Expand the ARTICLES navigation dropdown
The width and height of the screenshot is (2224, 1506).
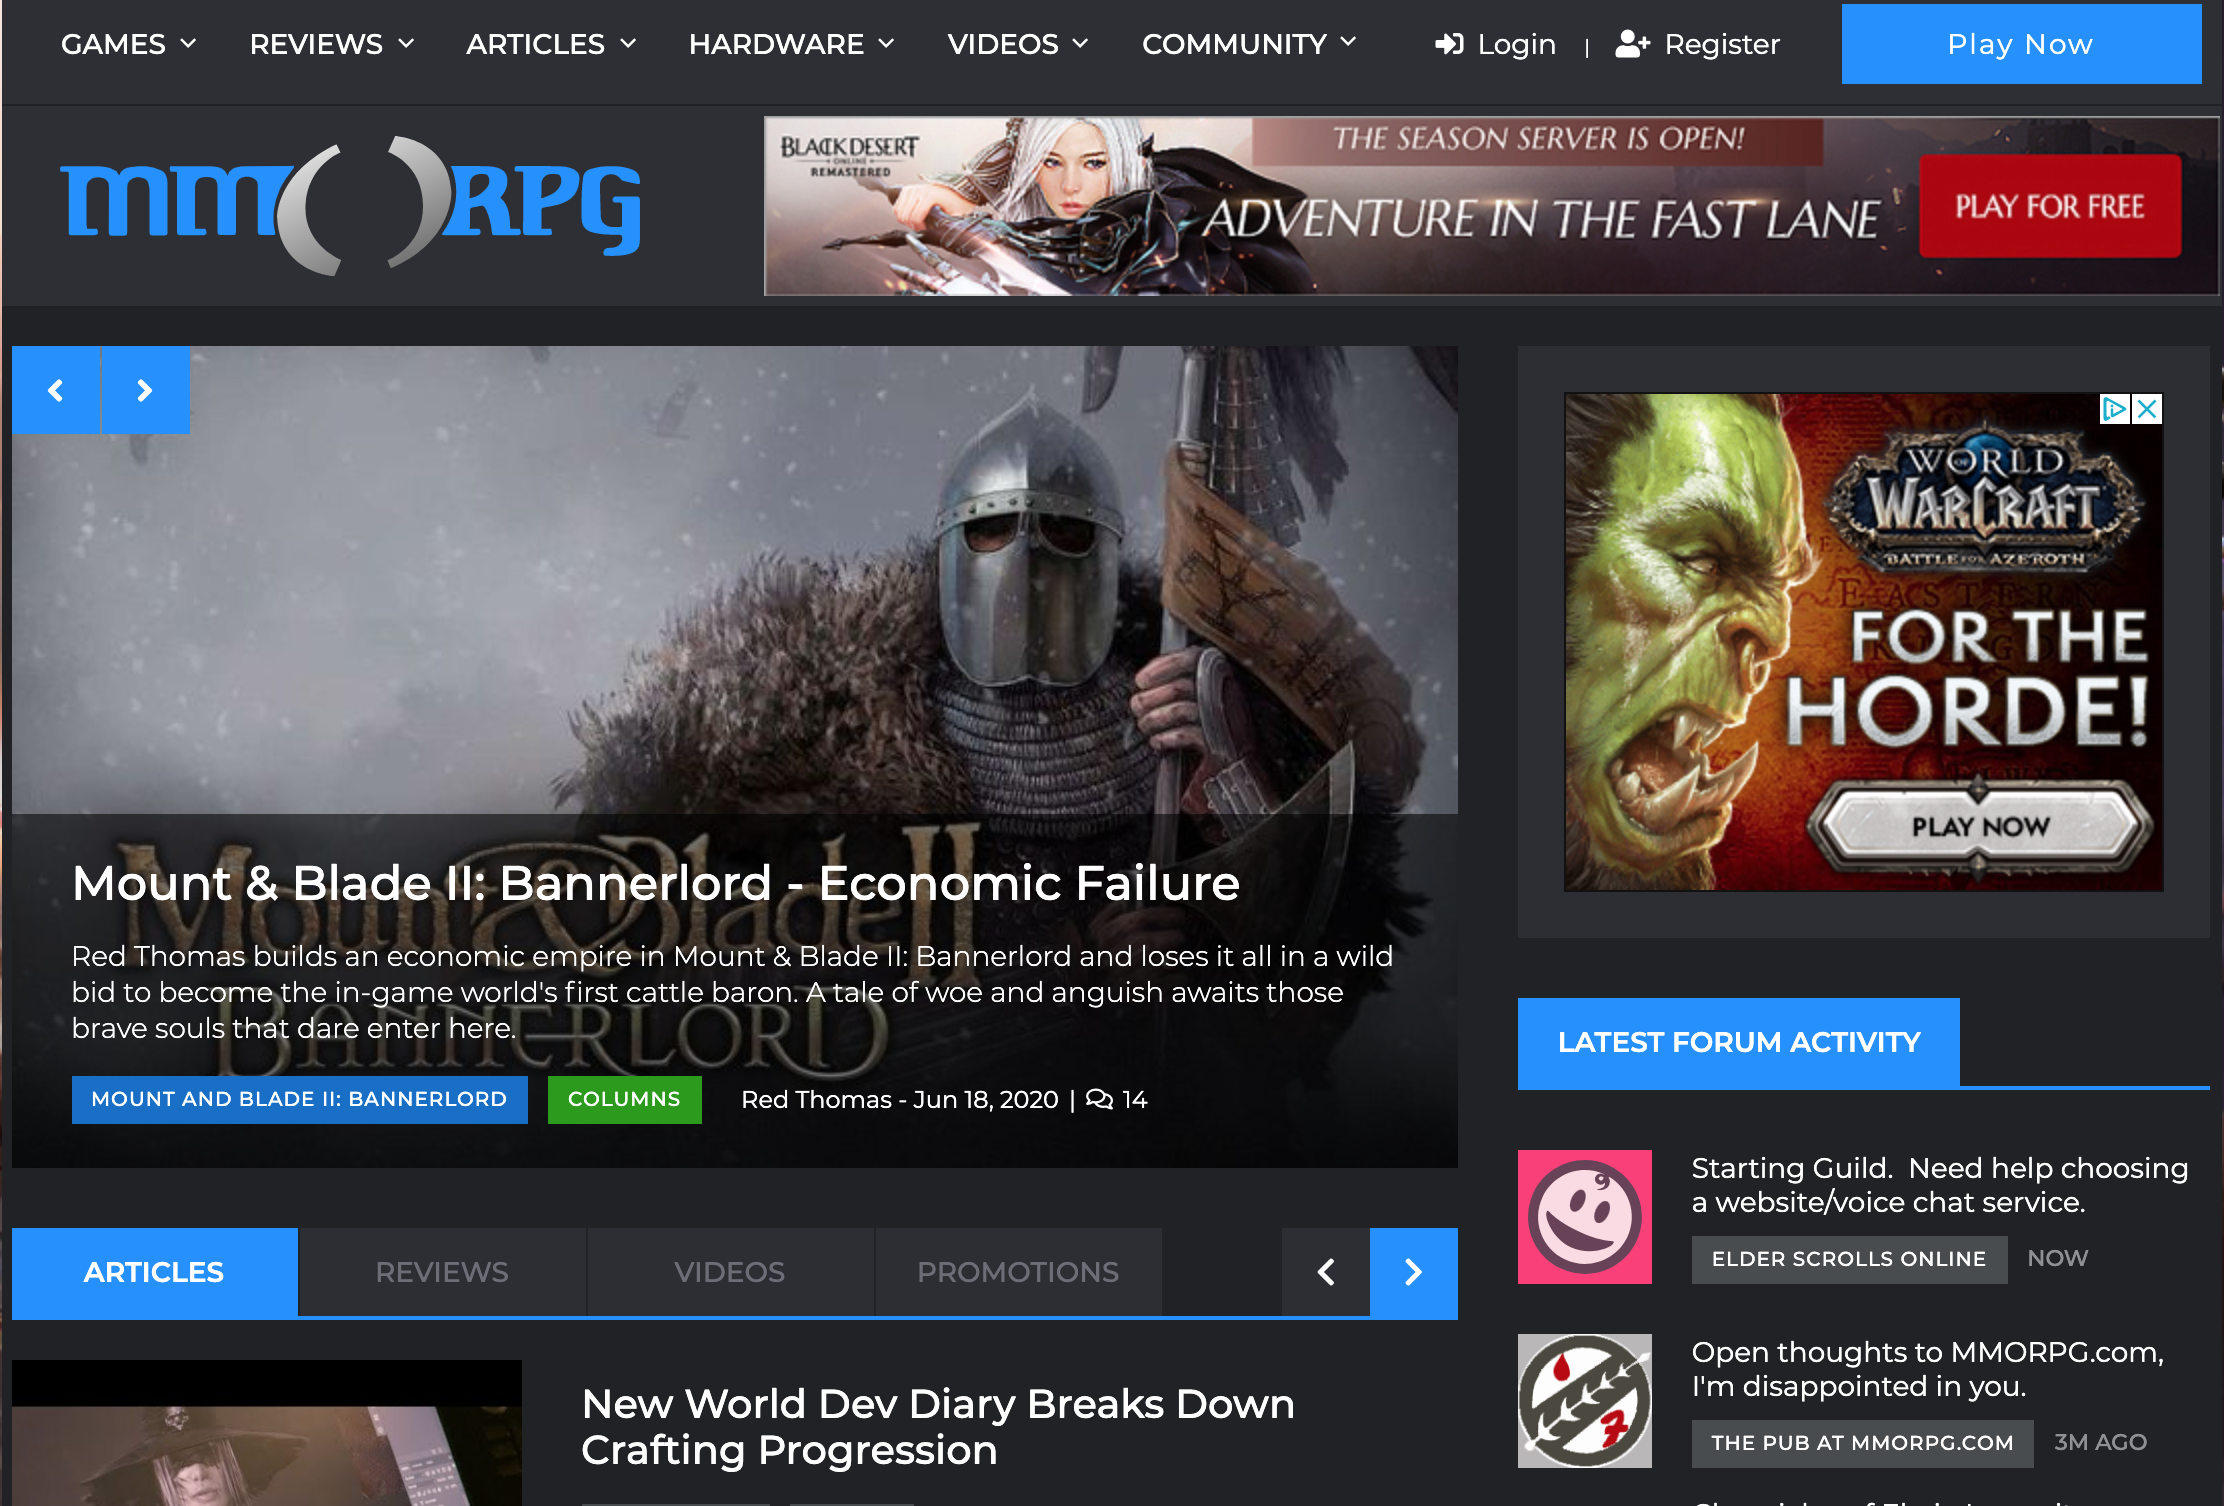pos(551,44)
